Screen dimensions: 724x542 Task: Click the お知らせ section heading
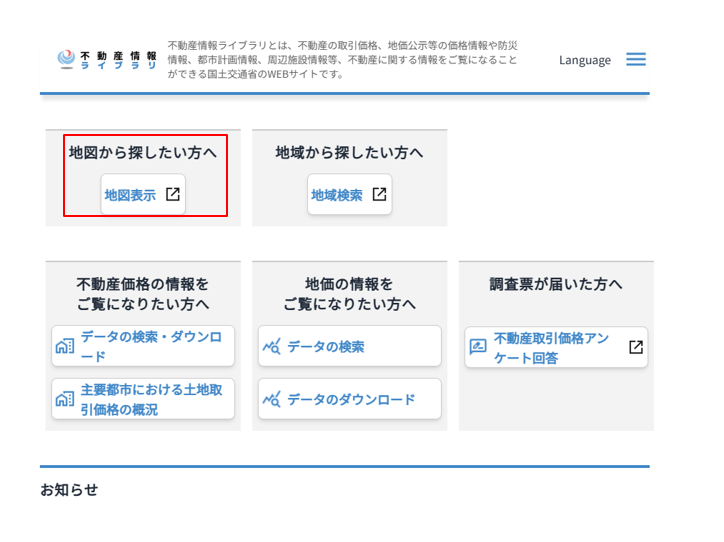click(69, 489)
